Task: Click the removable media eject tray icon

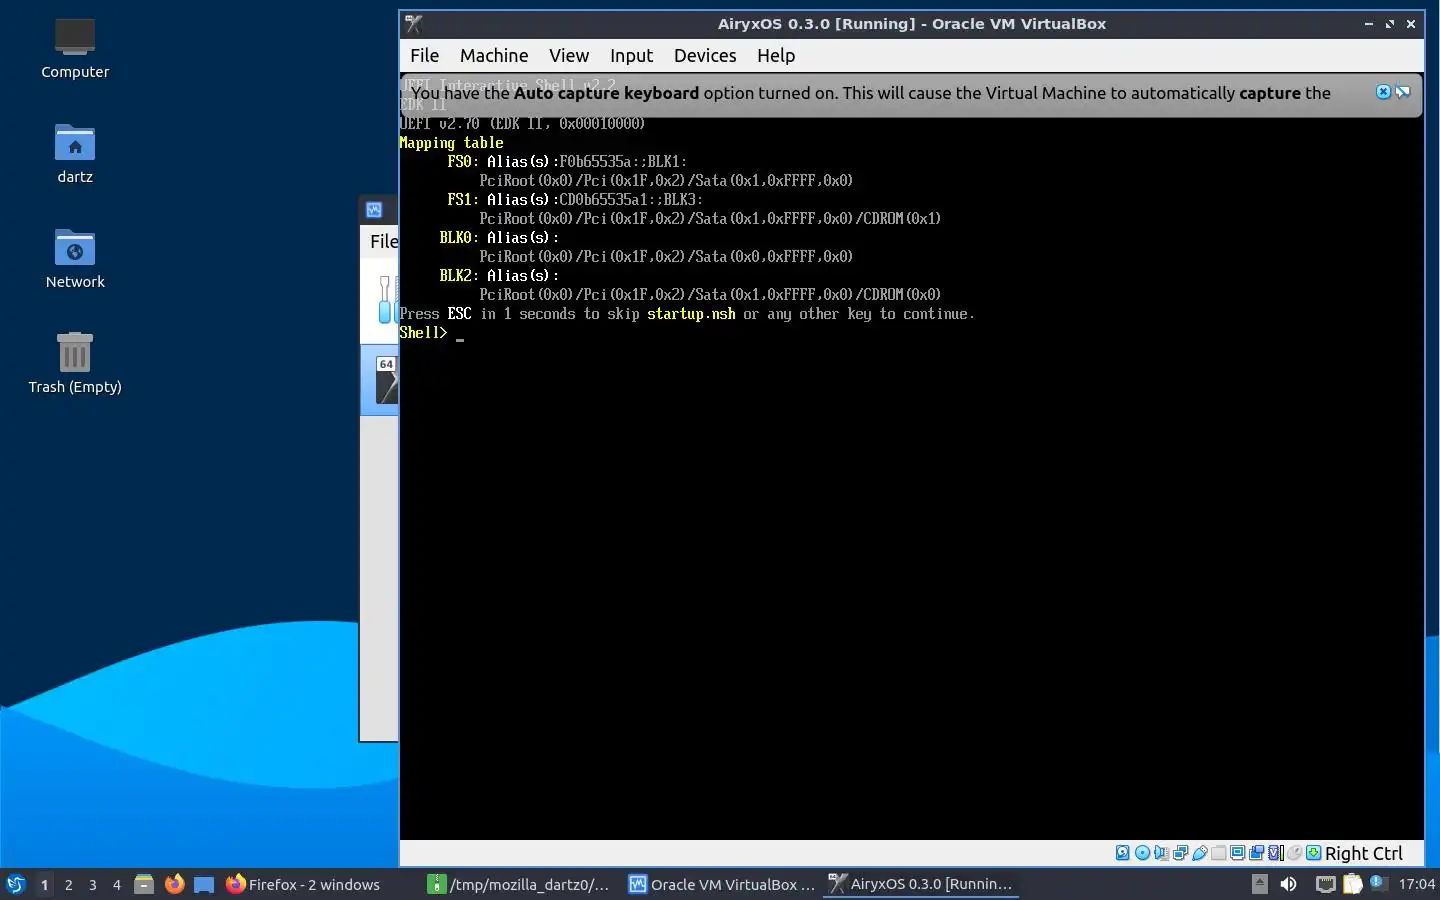Action: click(1260, 884)
